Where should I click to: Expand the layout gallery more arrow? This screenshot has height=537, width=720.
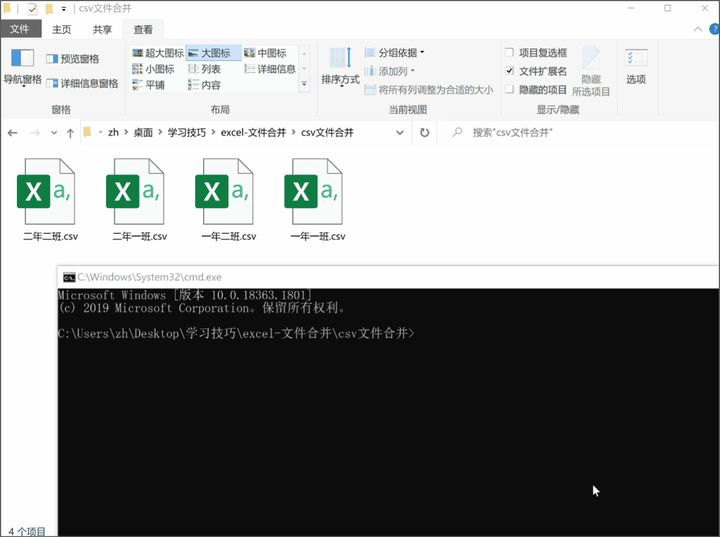(x=304, y=84)
